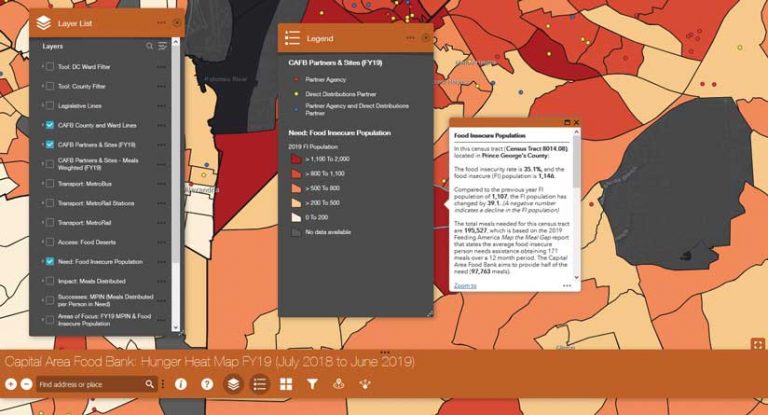Click the 'No data available' legend swatch
This screenshot has width=768, height=415.
pyautogui.click(x=296, y=232)
